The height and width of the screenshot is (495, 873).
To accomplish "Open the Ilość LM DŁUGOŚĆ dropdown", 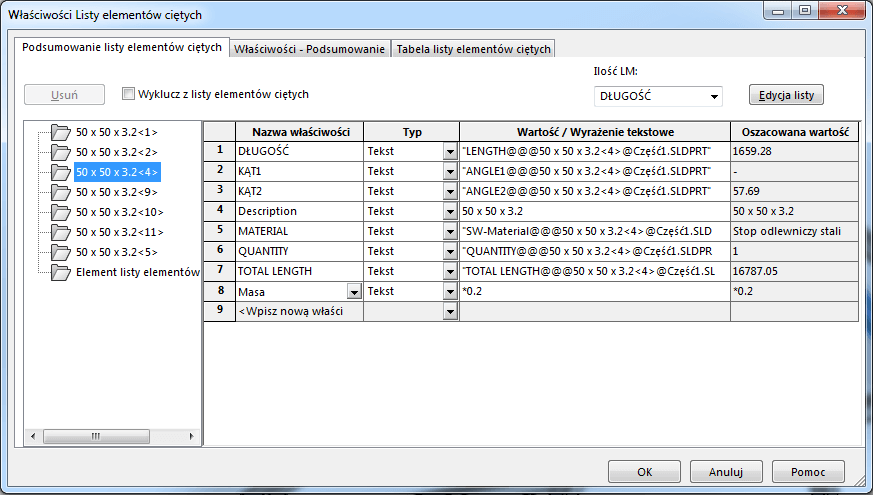I will (x=714, y=97).
